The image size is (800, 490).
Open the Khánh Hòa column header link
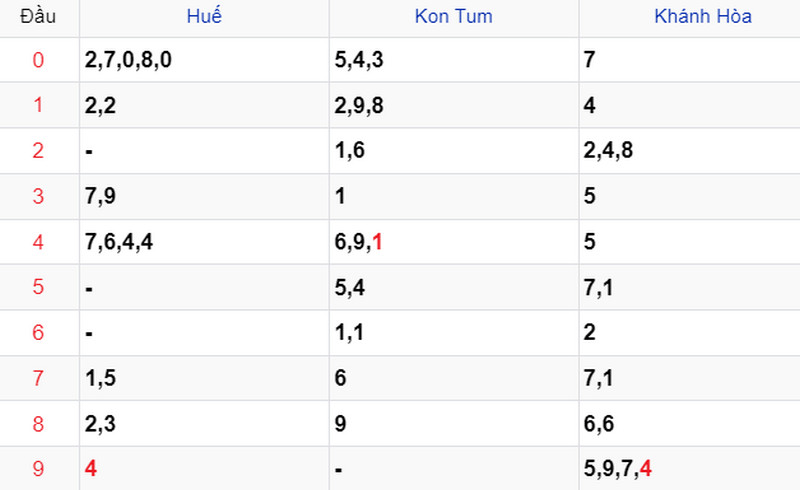703,16
